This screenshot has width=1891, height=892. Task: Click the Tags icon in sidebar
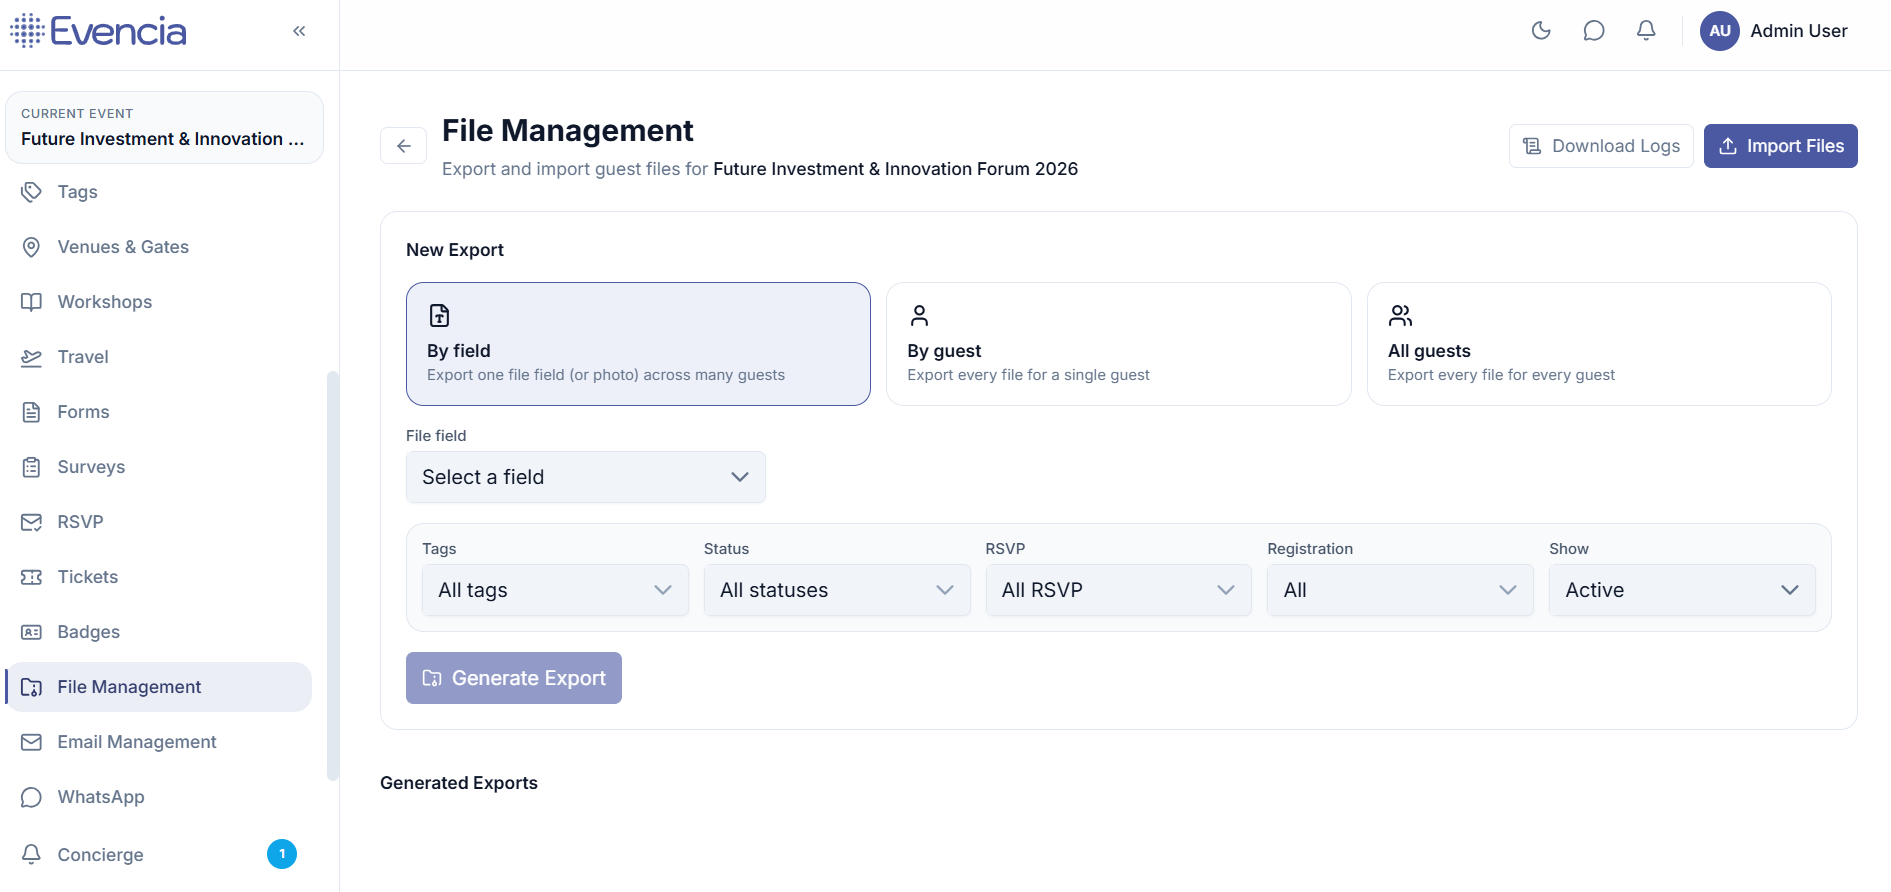tap(32, 192)
